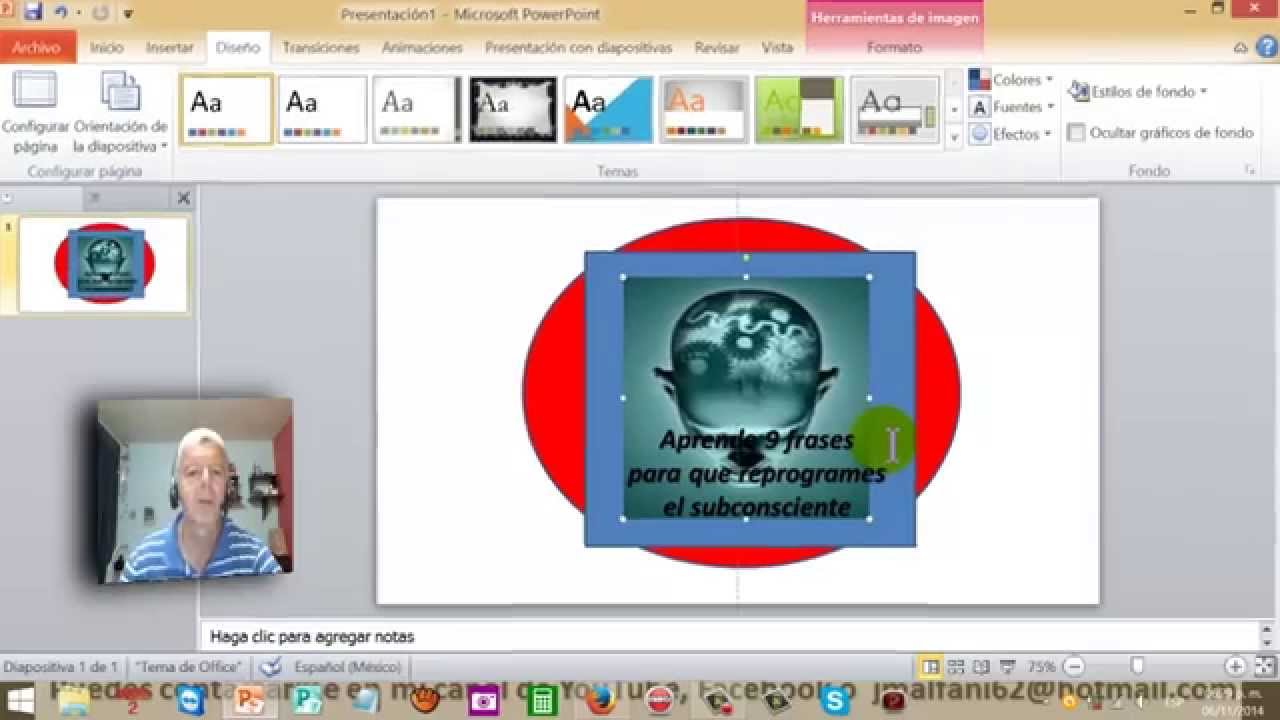Click the spell check icon in status bar
The width and height of the screenshot is (1280, 720).
click(x=270, y=666)
